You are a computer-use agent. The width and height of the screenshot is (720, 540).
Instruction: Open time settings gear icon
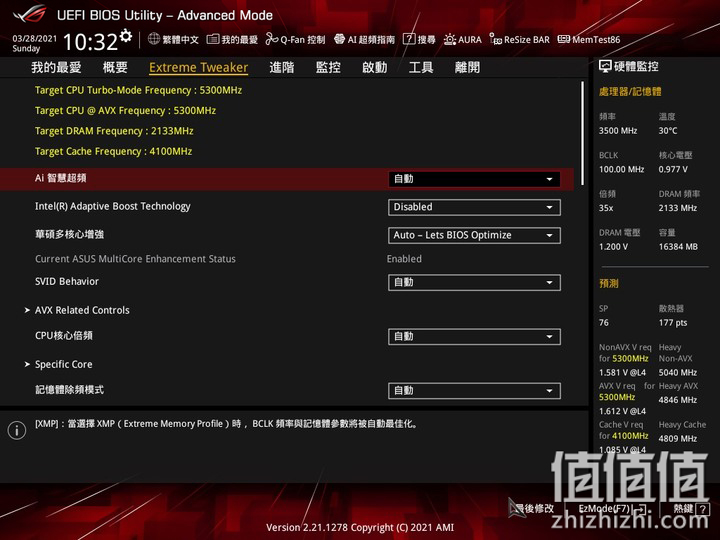(x=126, y=35)
